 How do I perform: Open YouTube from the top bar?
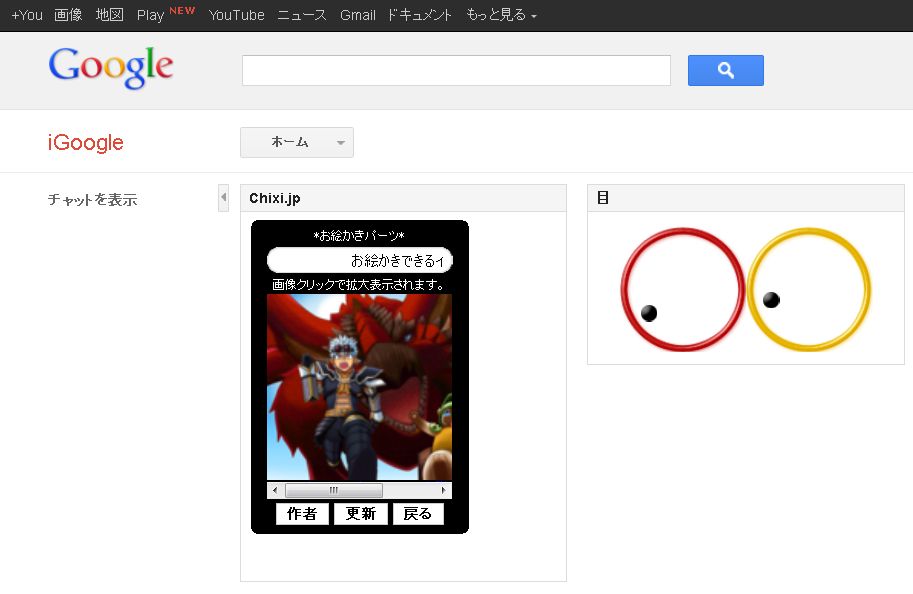[237, 15]
